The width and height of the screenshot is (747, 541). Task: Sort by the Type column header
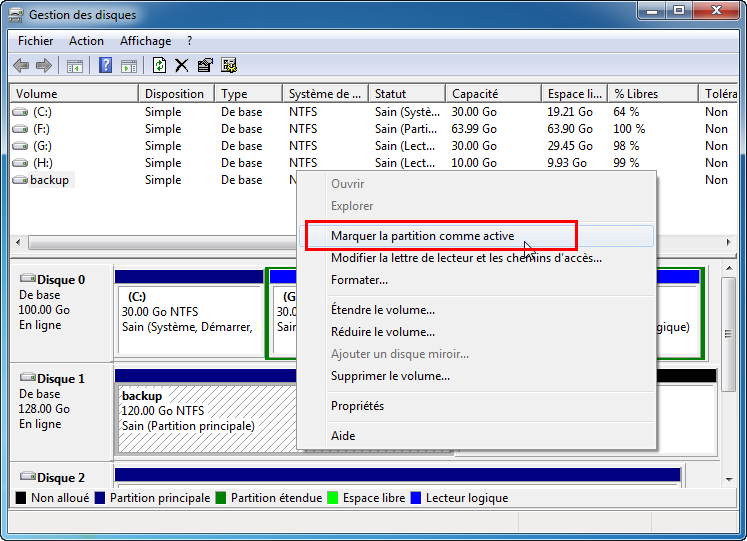click(x=249, y=94)
